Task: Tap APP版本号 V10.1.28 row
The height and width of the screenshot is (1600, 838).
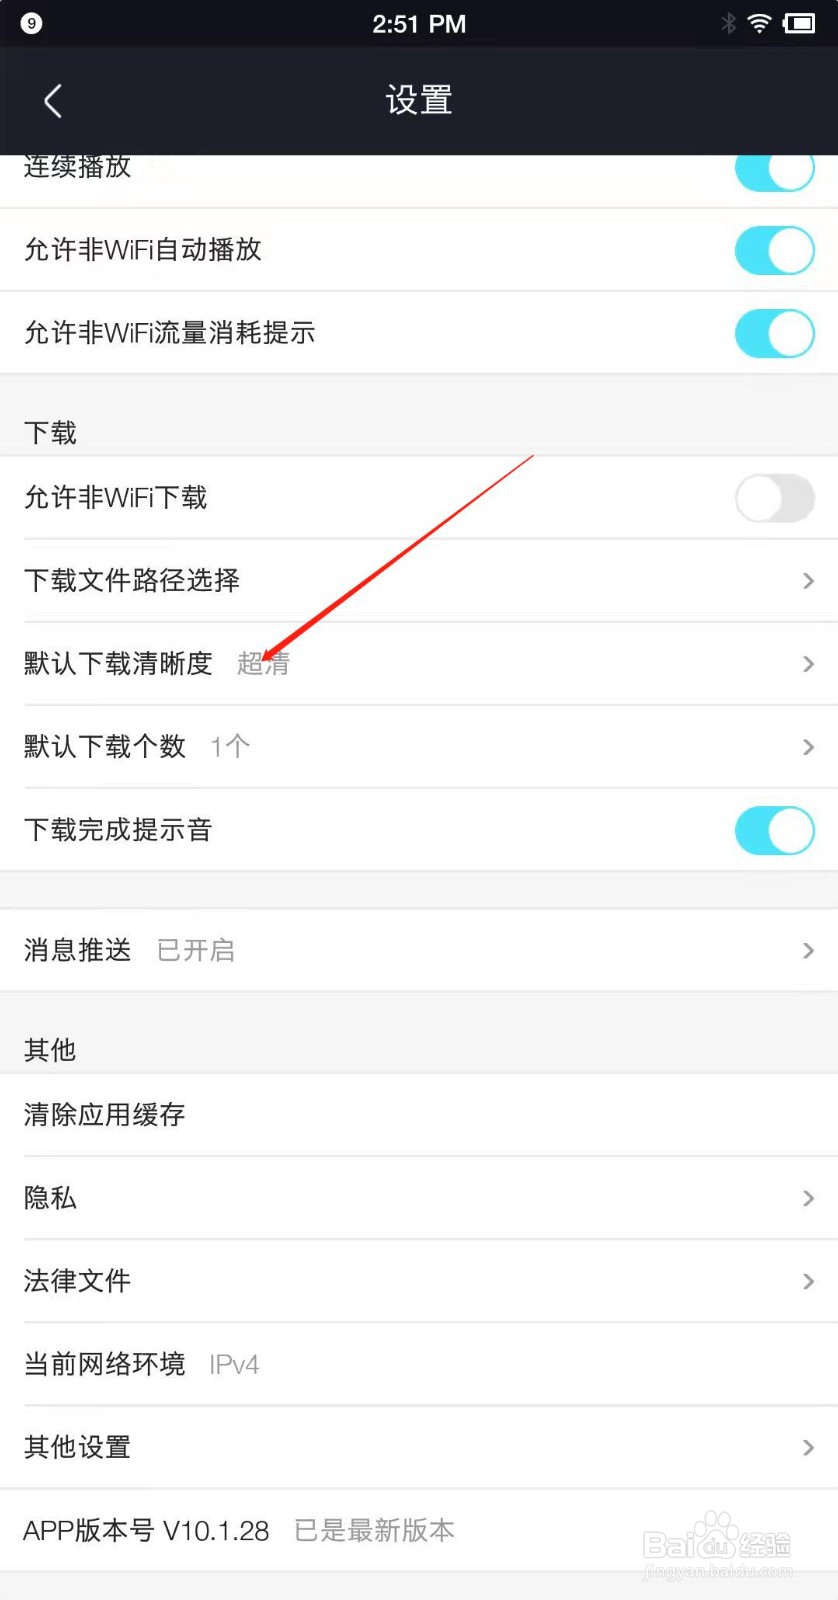Action: click(419, 1530)
